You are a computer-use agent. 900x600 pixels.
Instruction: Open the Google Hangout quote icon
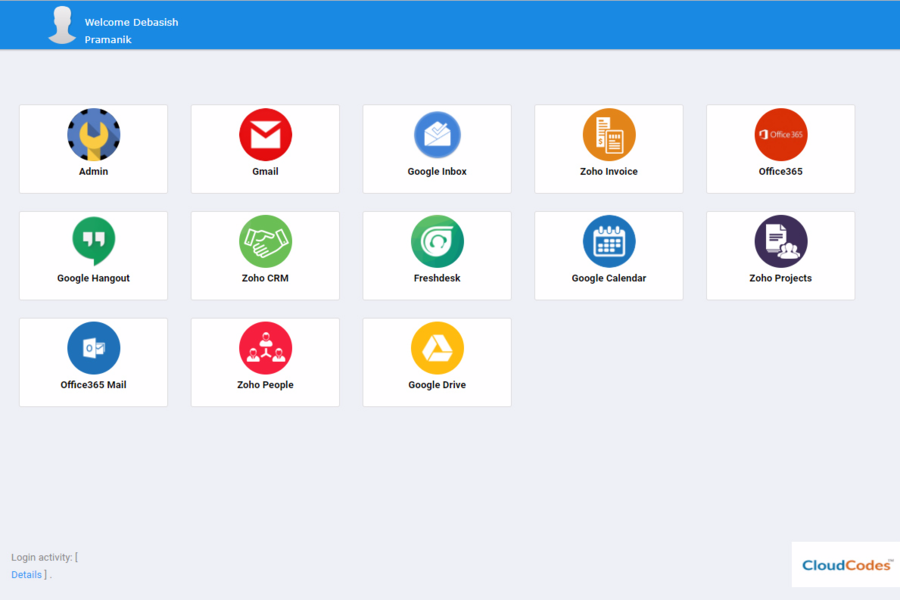94,241
